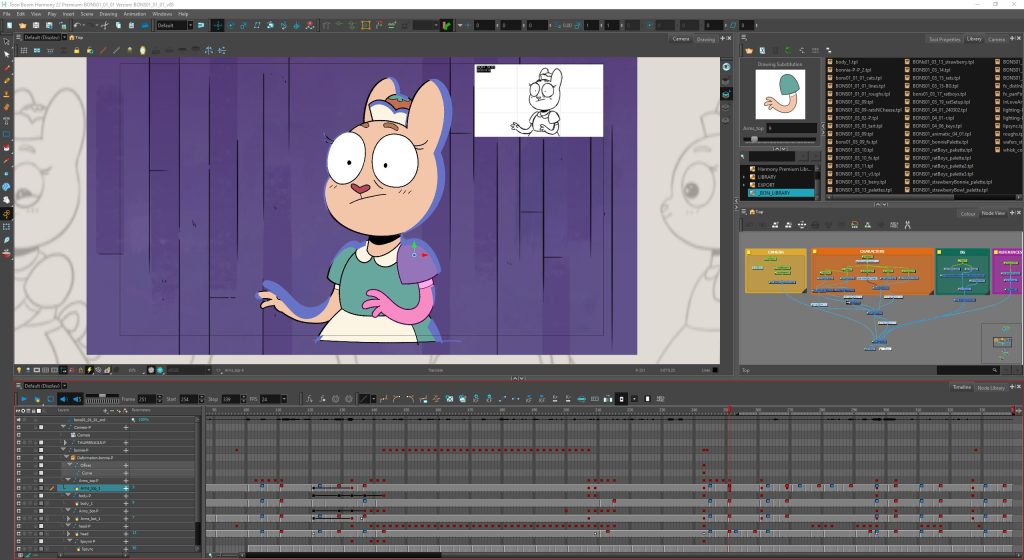Click the highlighted cube icon on Camera side strip
The image size is (1024, 560).
[726, 95]
